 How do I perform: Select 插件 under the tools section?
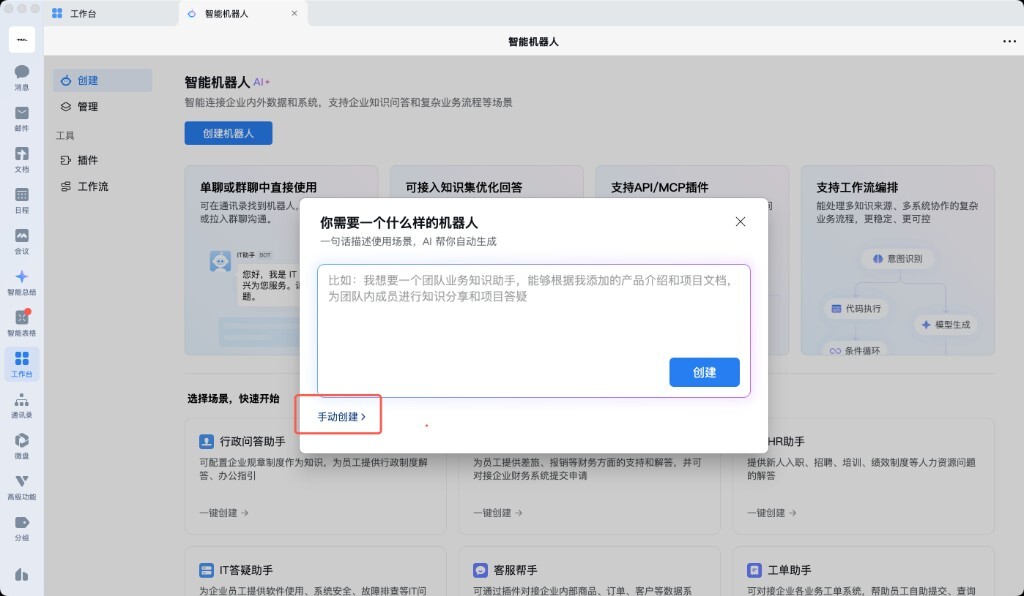pos(88,160)
